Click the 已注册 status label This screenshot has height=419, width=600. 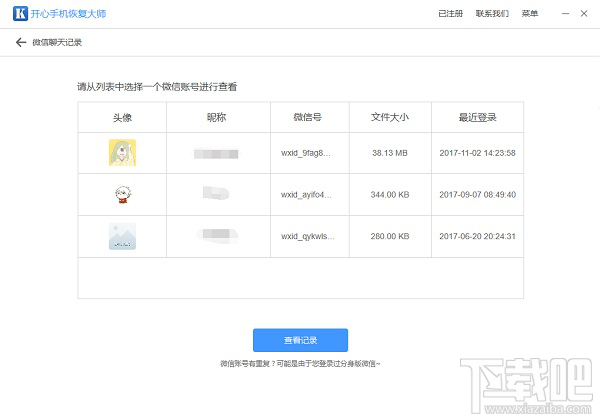450,13
